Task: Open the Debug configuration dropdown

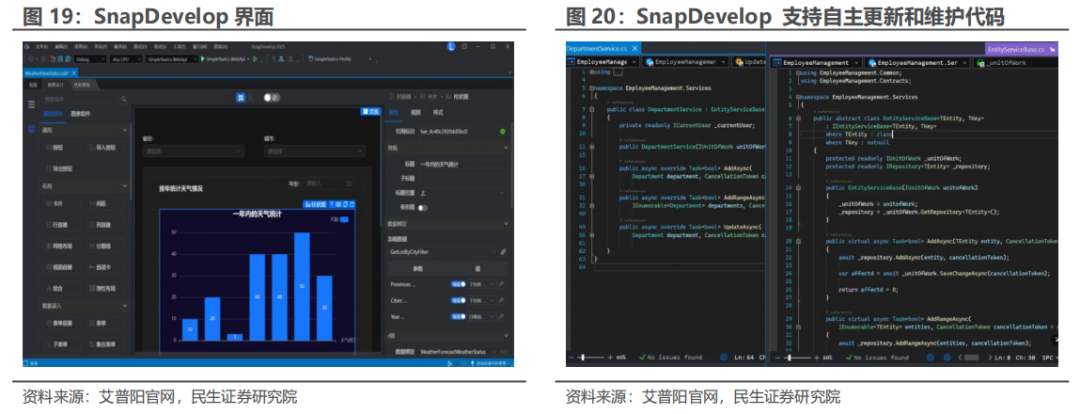Action: (90, 59)
